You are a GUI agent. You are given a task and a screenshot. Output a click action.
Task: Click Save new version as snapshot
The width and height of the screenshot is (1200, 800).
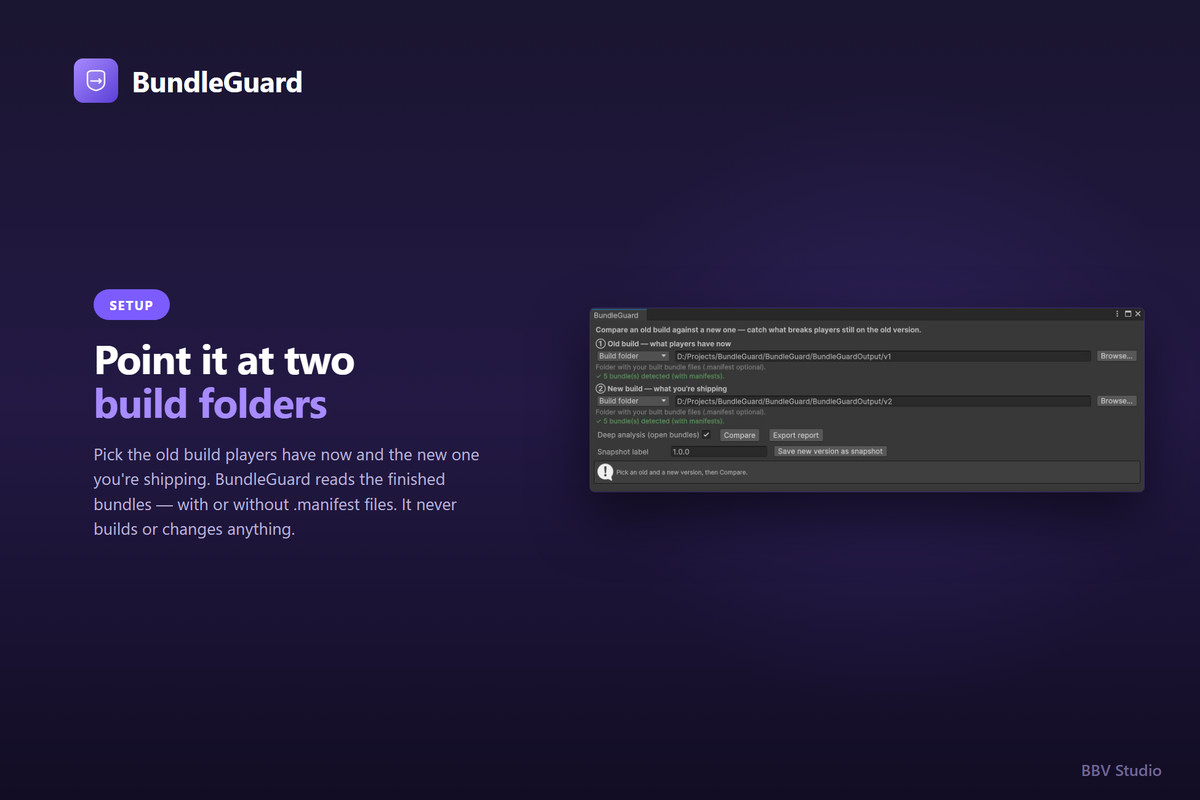point(830,451)
